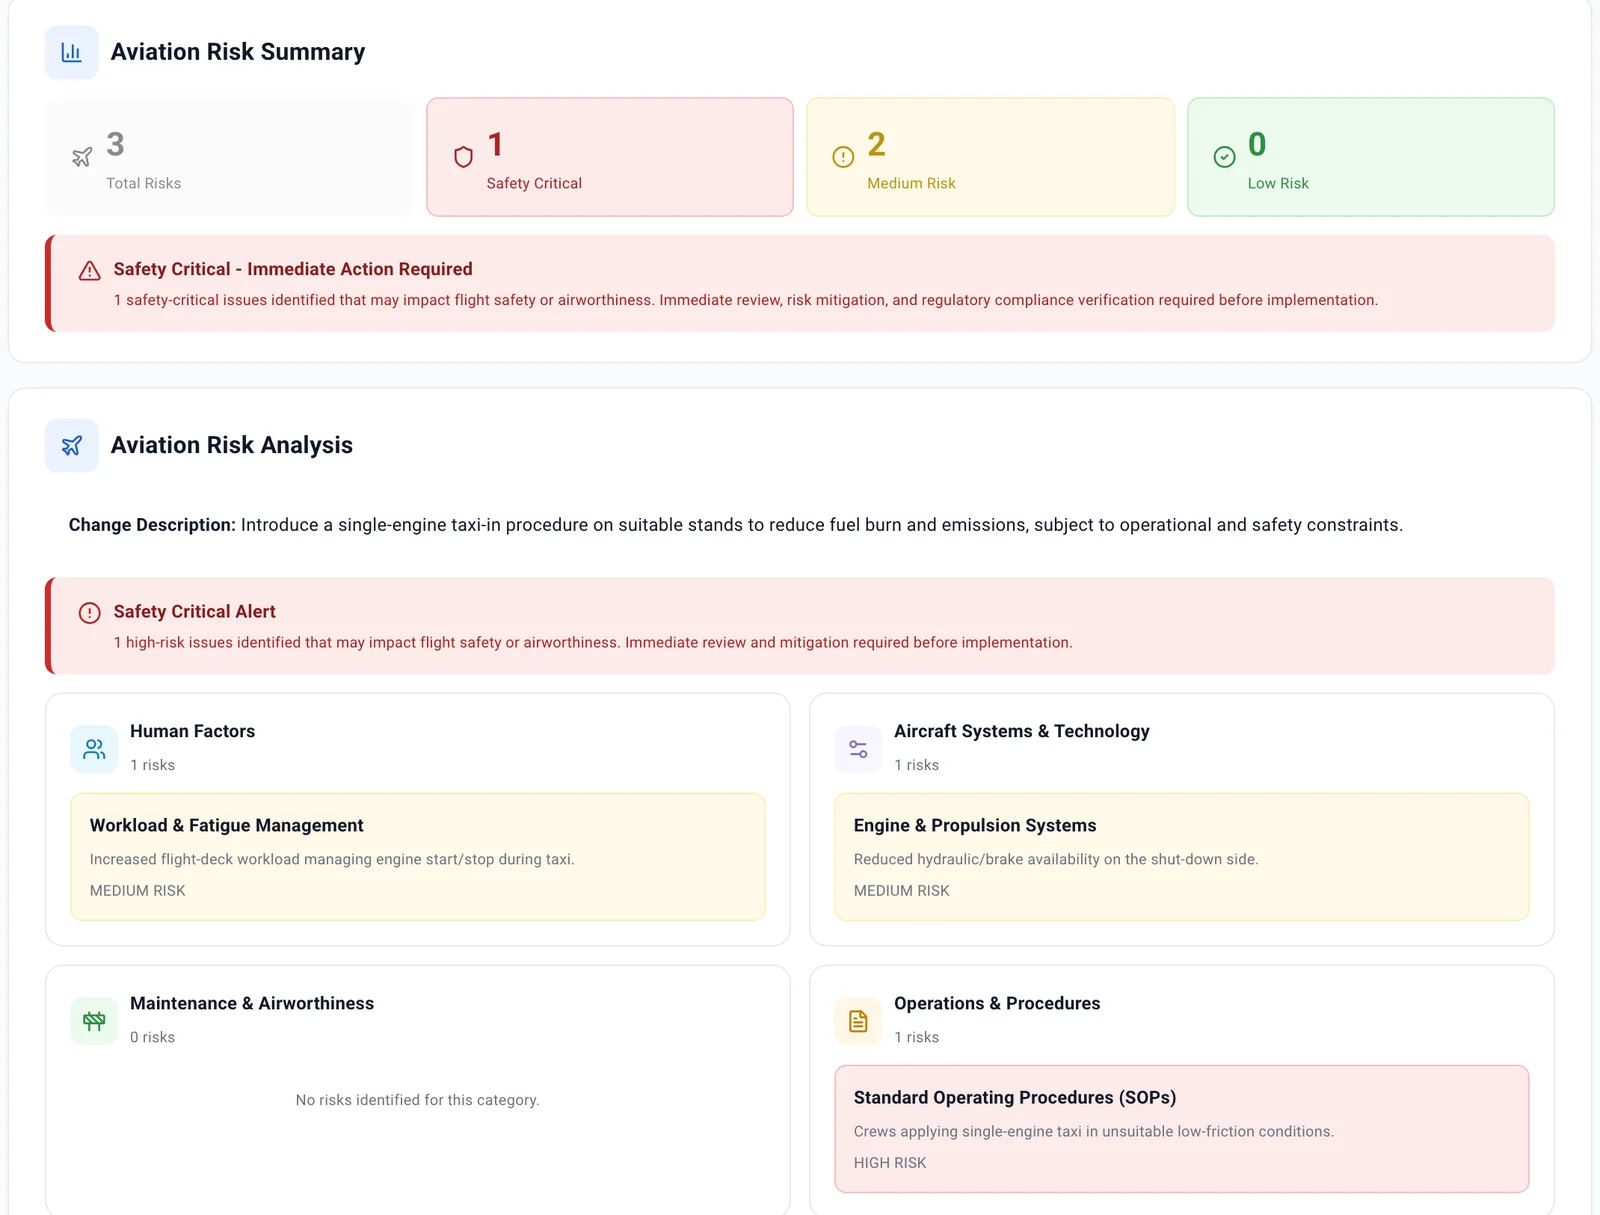Click the "Maintenance & Airworthiness" category heading
The image size is (1600, 1215).
(x=252, y=1003)
